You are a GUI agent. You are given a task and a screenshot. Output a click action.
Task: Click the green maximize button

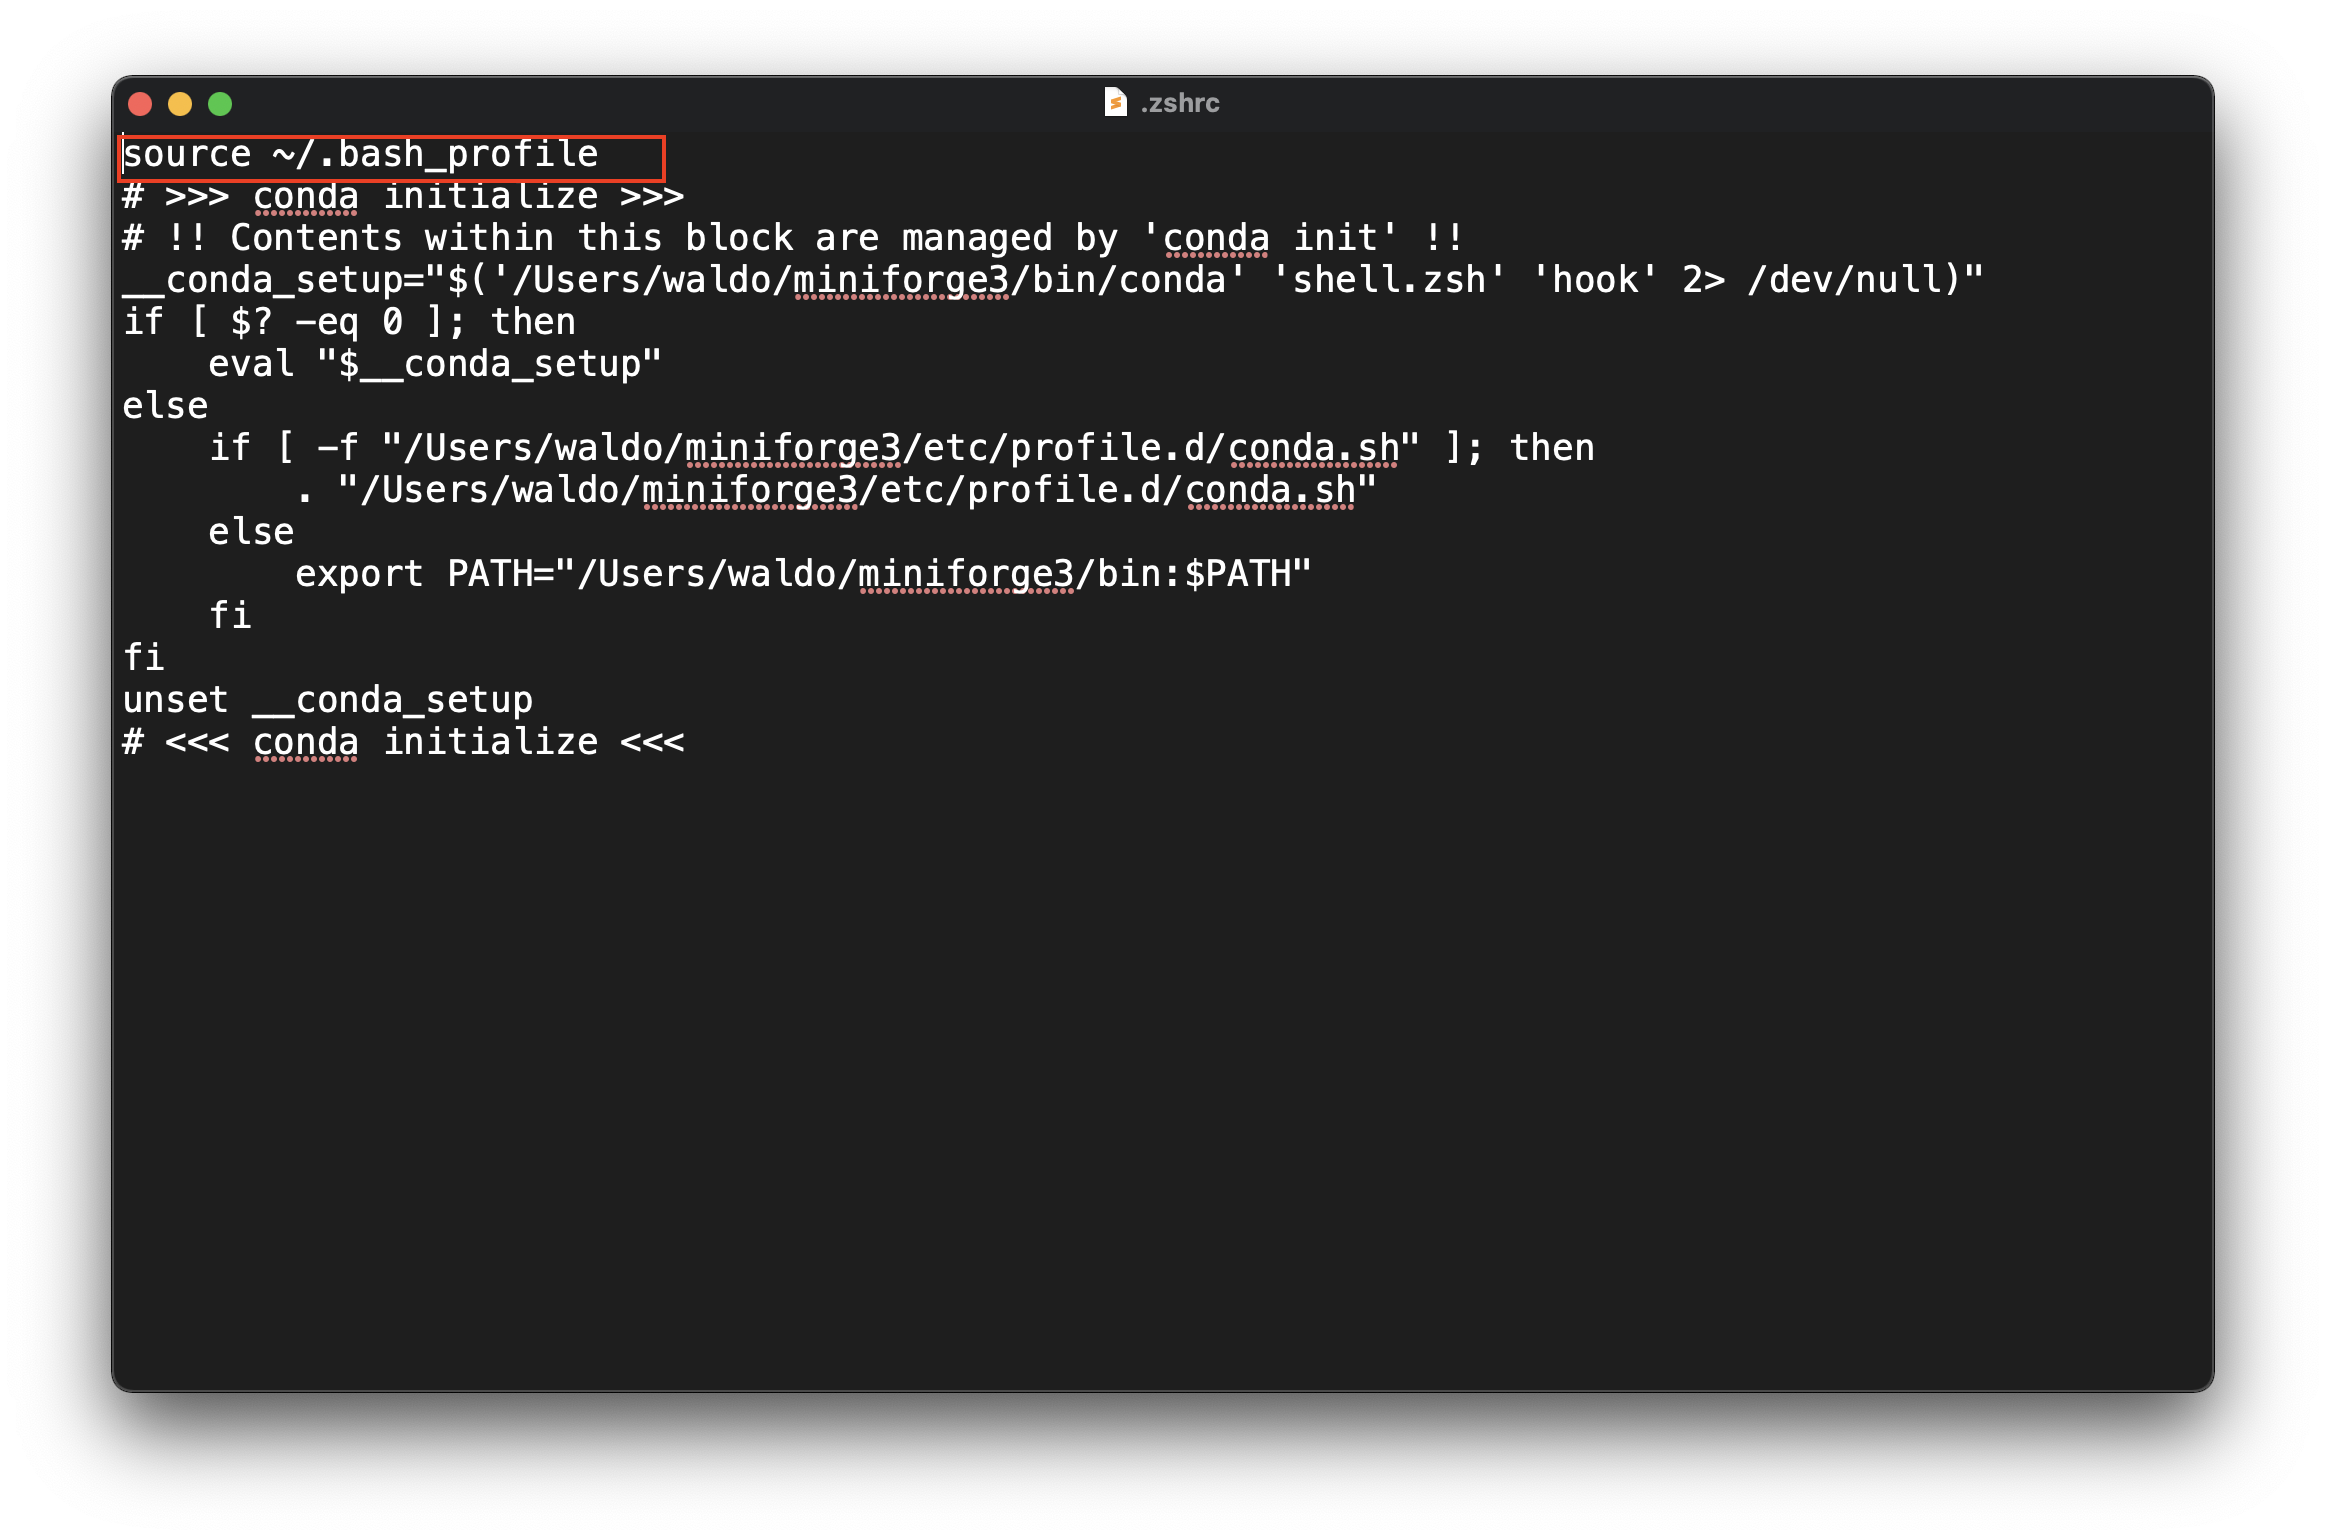coord(218,103)
